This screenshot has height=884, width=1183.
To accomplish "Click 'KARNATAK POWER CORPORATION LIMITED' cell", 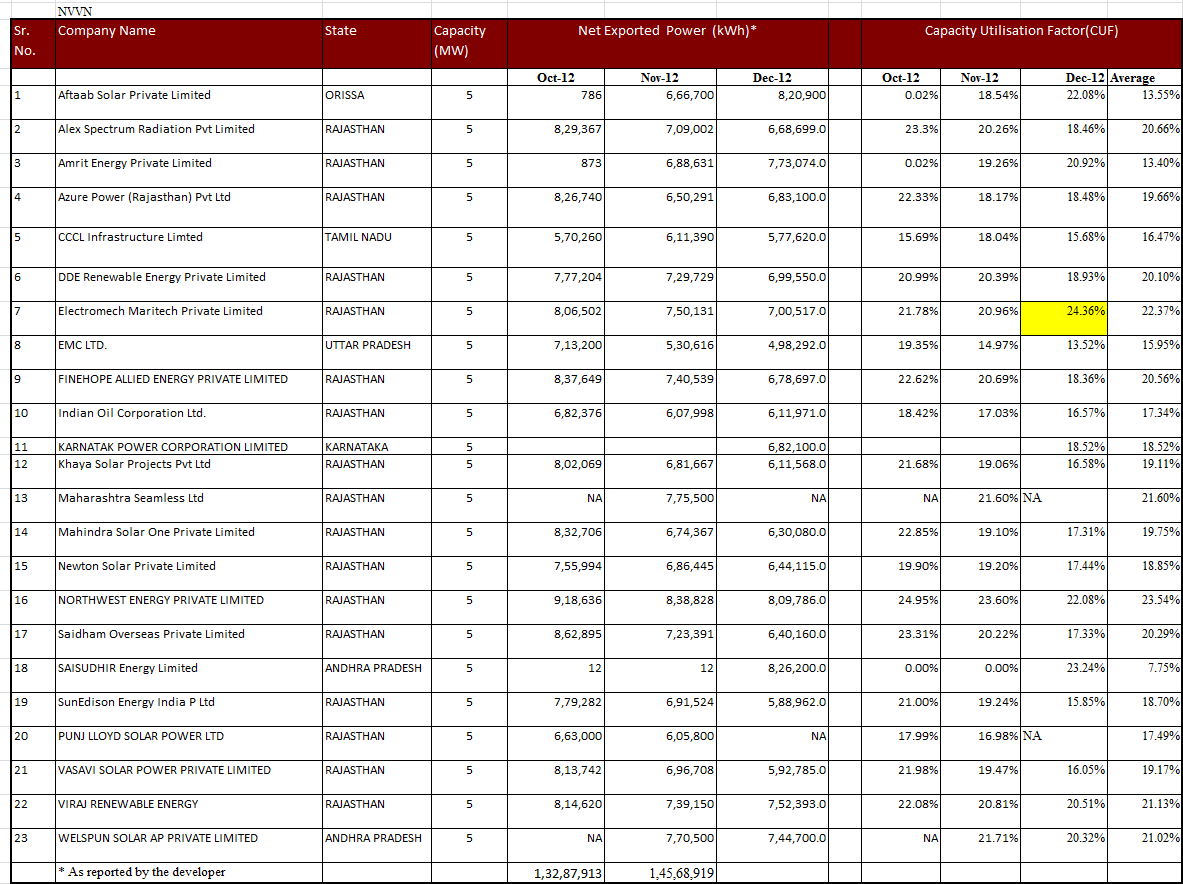I will pos(189,446).
